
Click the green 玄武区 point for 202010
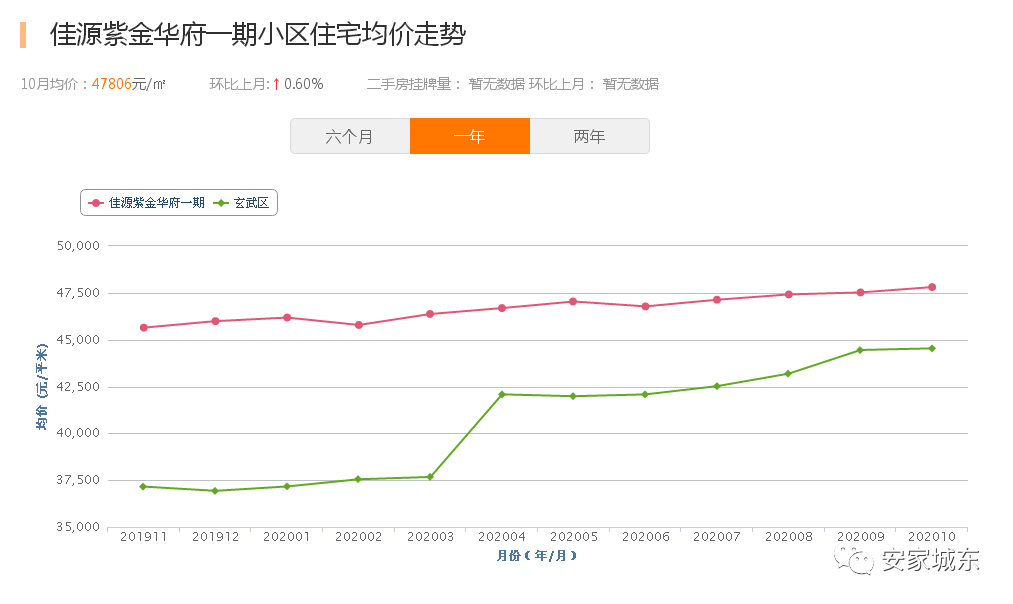tap(932, 348)
